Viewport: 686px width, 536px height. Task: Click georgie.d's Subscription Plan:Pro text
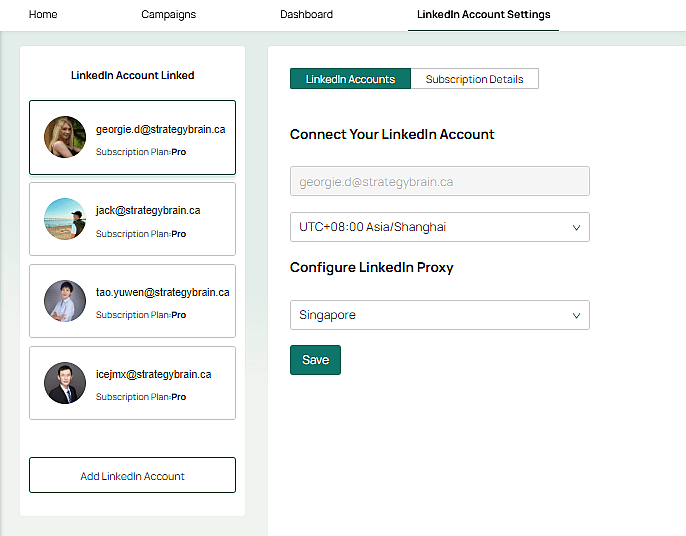(x=141, y=152)
